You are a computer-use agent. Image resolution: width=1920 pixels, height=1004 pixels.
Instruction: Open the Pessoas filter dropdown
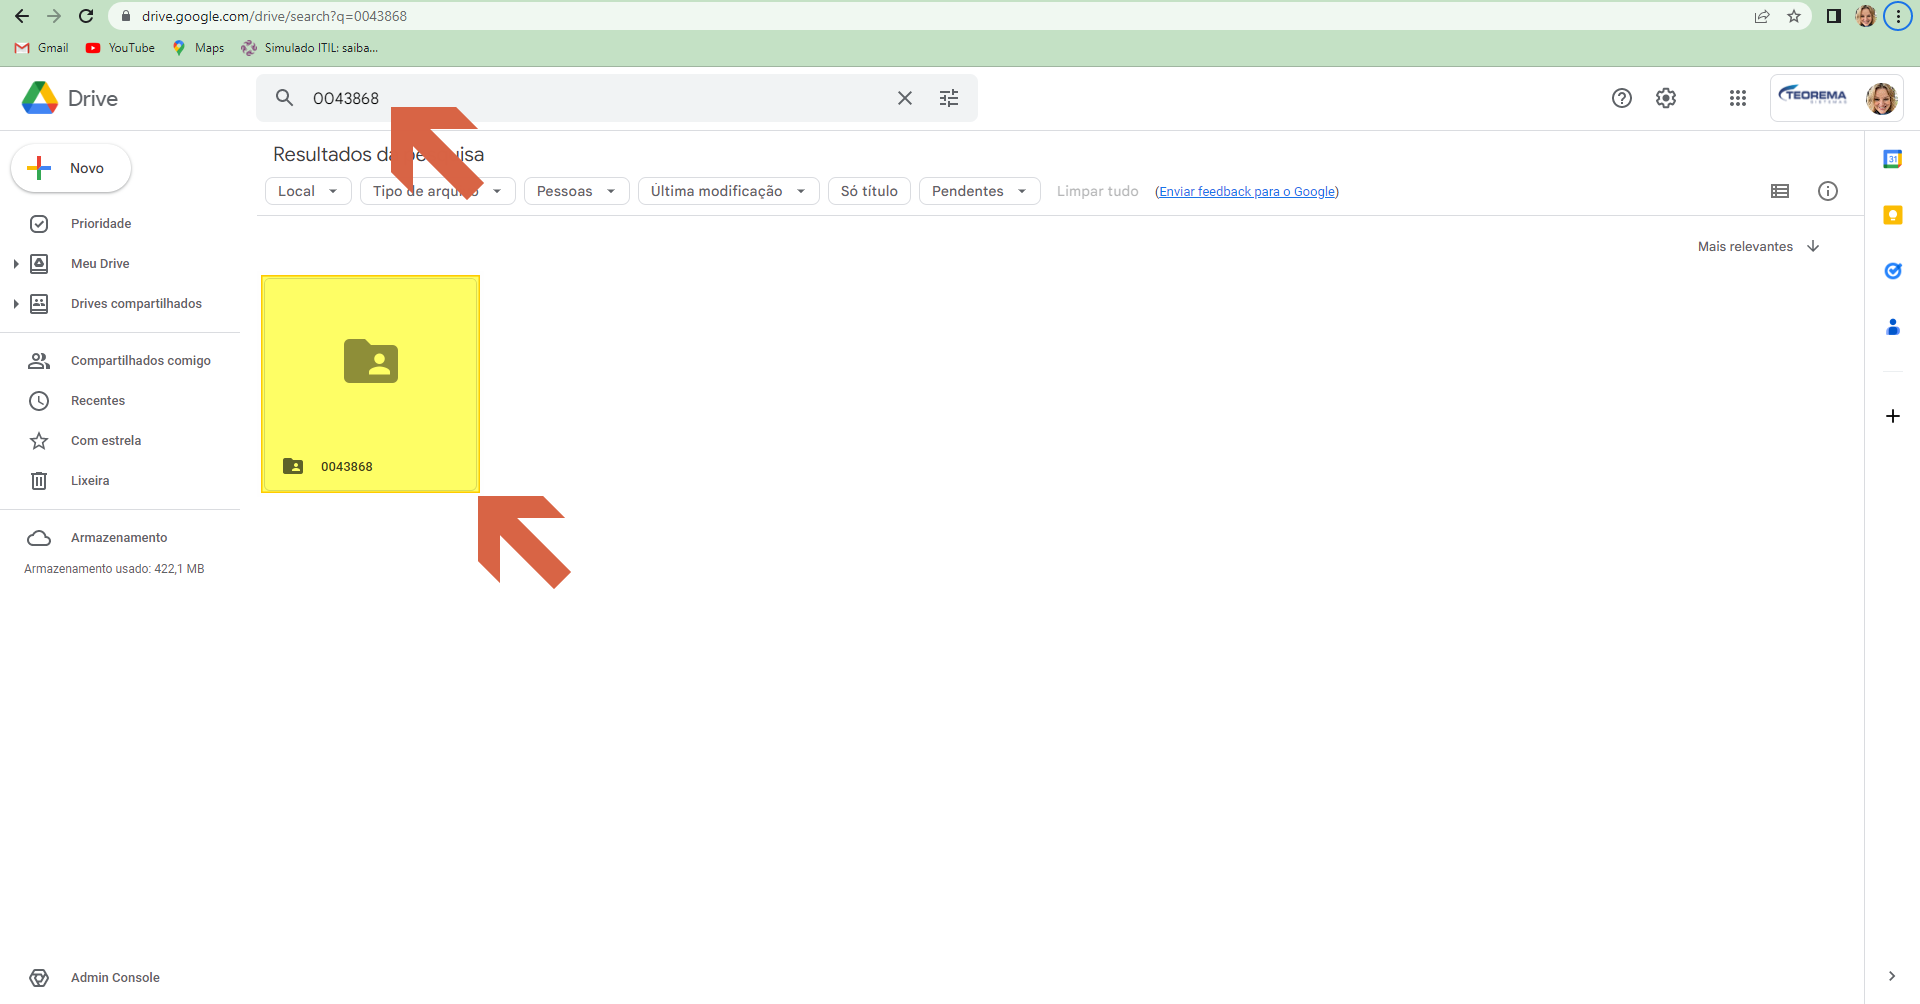(577, 191)
